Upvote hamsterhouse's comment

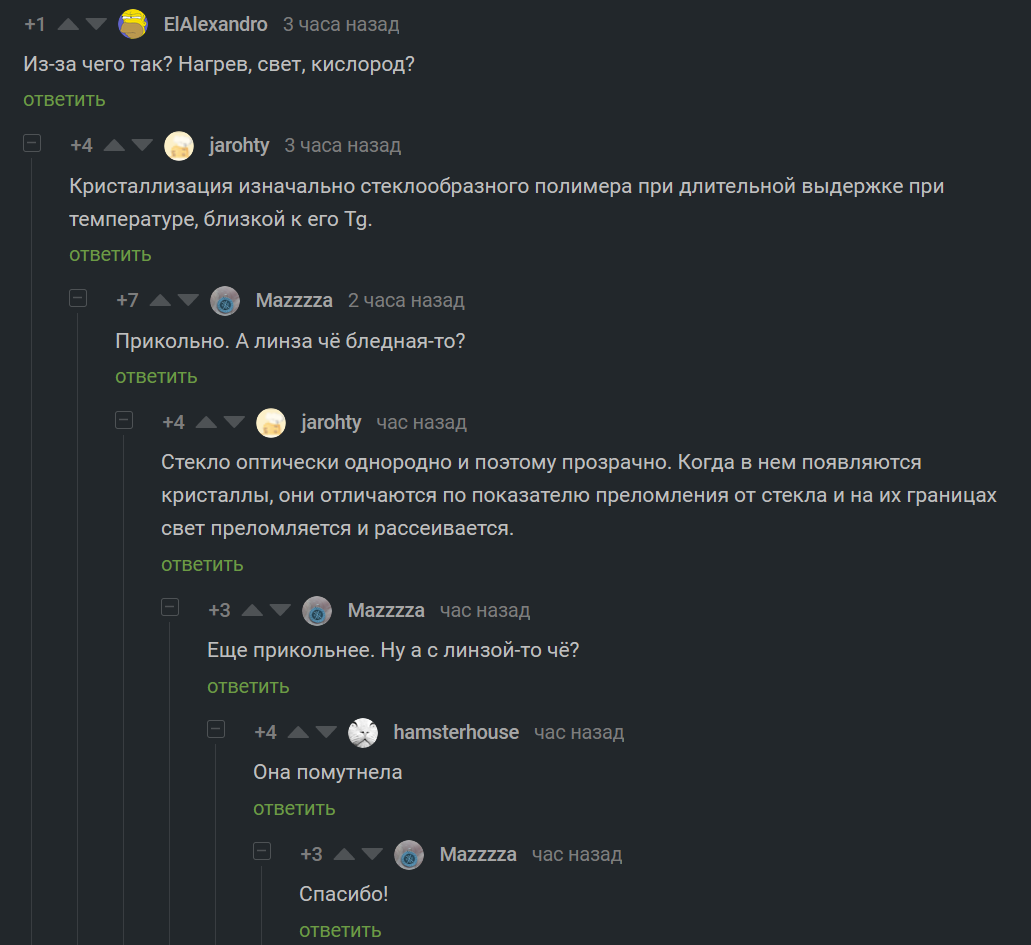(x=299, y=733)
